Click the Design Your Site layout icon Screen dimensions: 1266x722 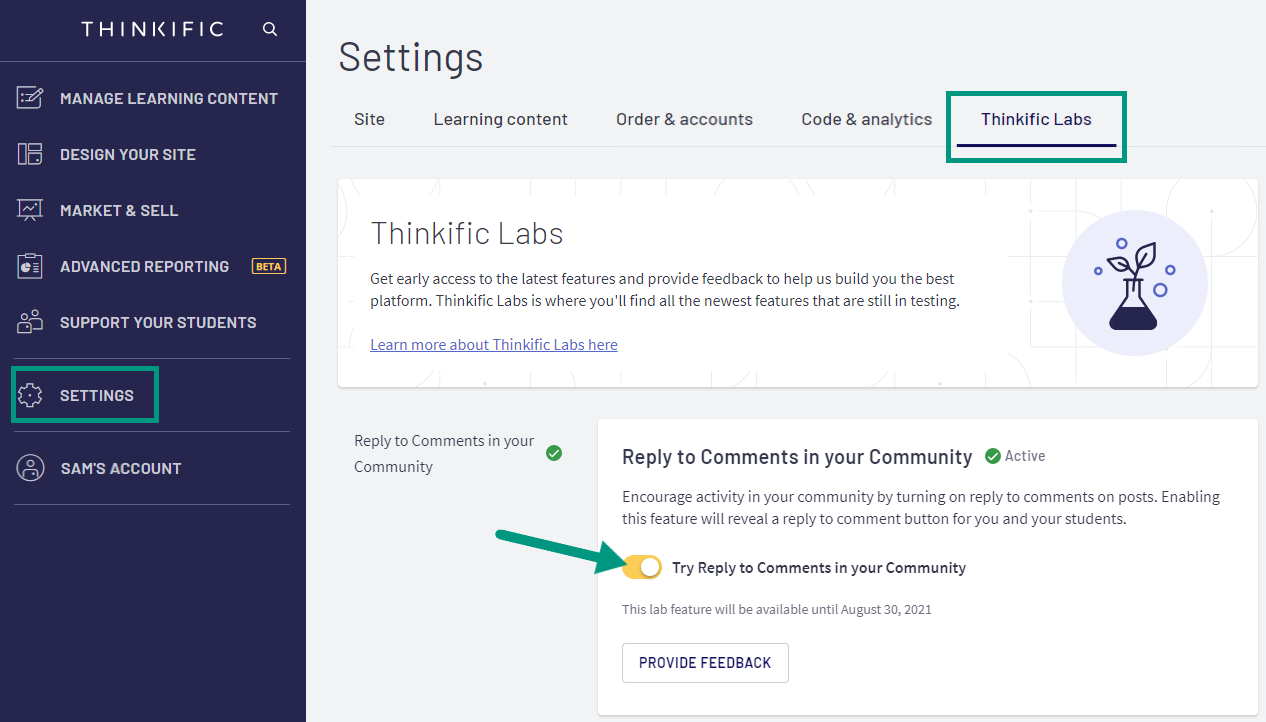30,154
